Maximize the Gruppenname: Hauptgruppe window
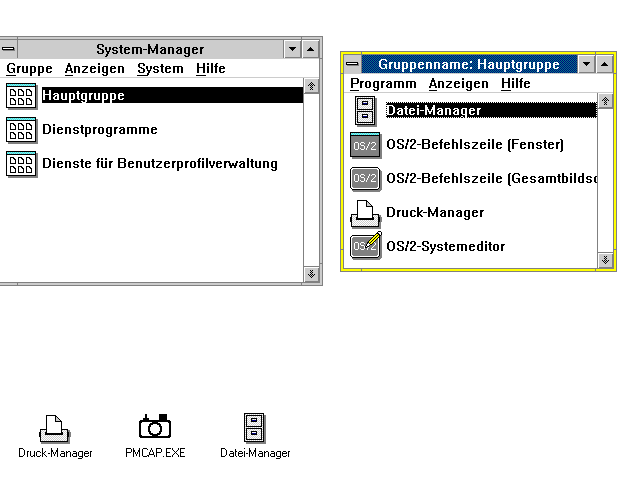The image size is (640, 480). click(604, 64)
